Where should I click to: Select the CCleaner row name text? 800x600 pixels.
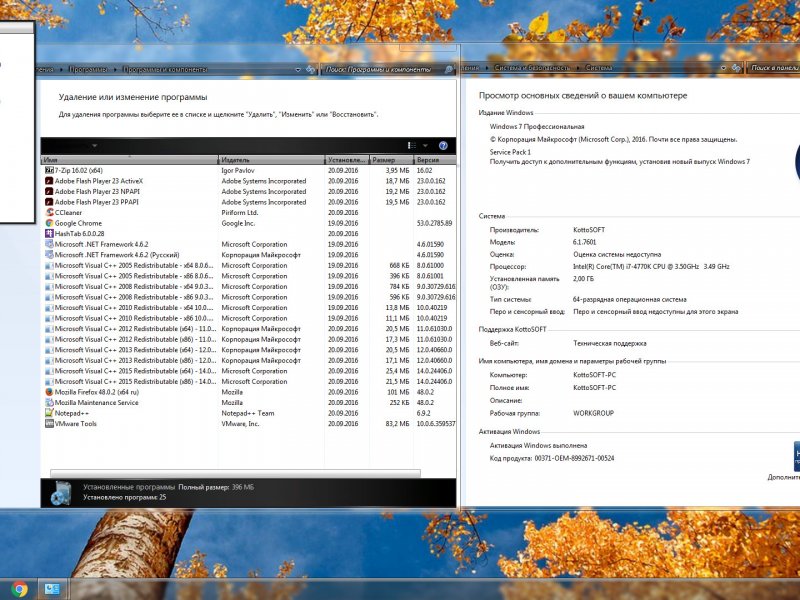point(68,212)
